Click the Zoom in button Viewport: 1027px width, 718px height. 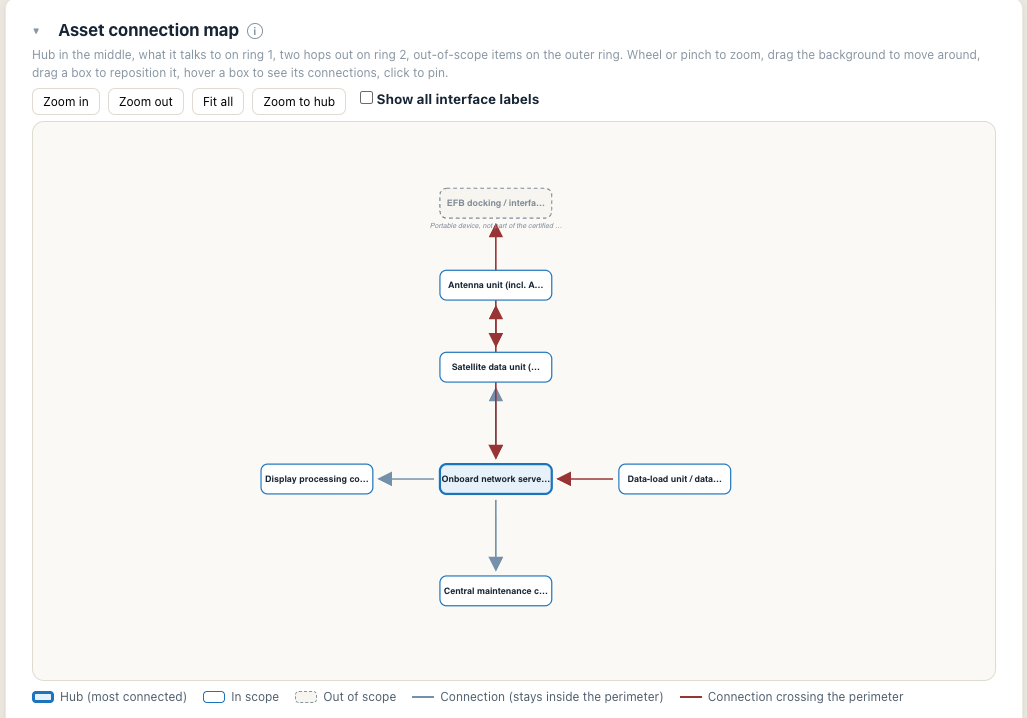(x=65, y=102)
